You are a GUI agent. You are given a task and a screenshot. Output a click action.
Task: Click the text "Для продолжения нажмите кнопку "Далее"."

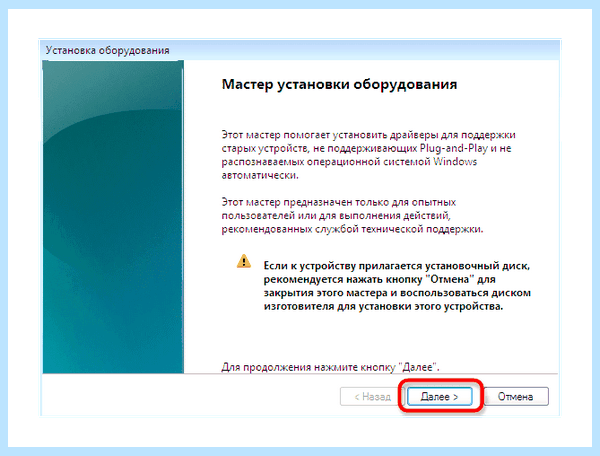330,367
